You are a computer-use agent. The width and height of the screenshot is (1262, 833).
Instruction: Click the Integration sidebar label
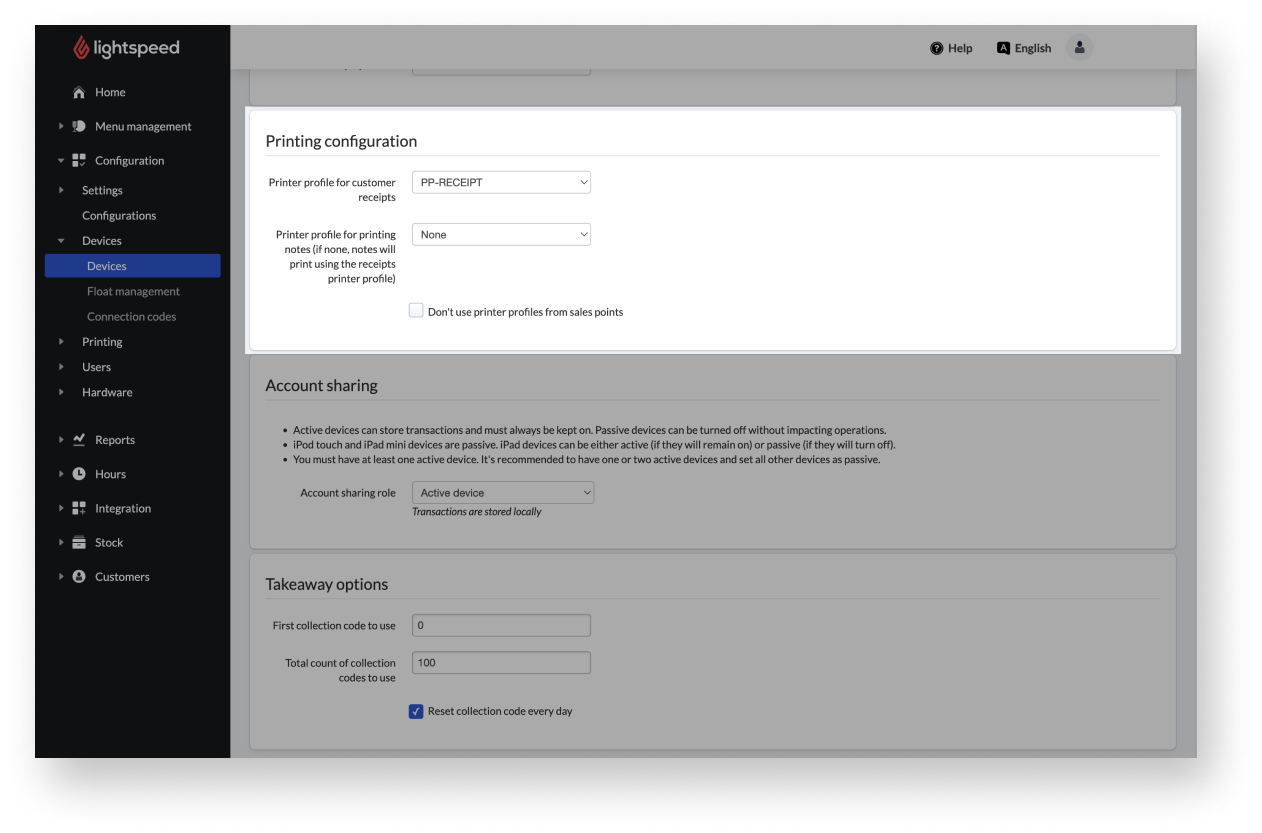coord(123,508)
